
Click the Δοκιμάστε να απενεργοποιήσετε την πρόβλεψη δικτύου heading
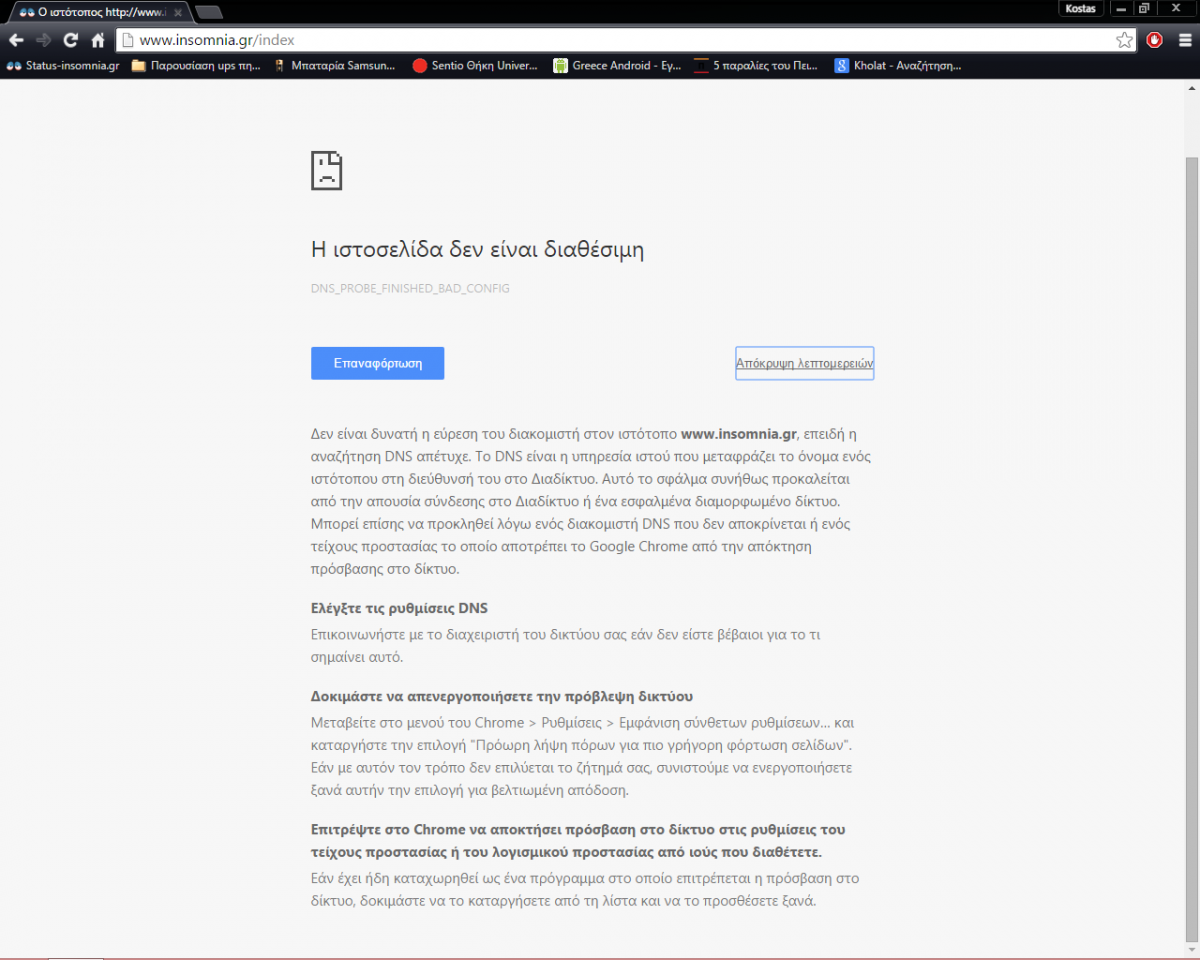pyautogui.click(x=502, y=696)
